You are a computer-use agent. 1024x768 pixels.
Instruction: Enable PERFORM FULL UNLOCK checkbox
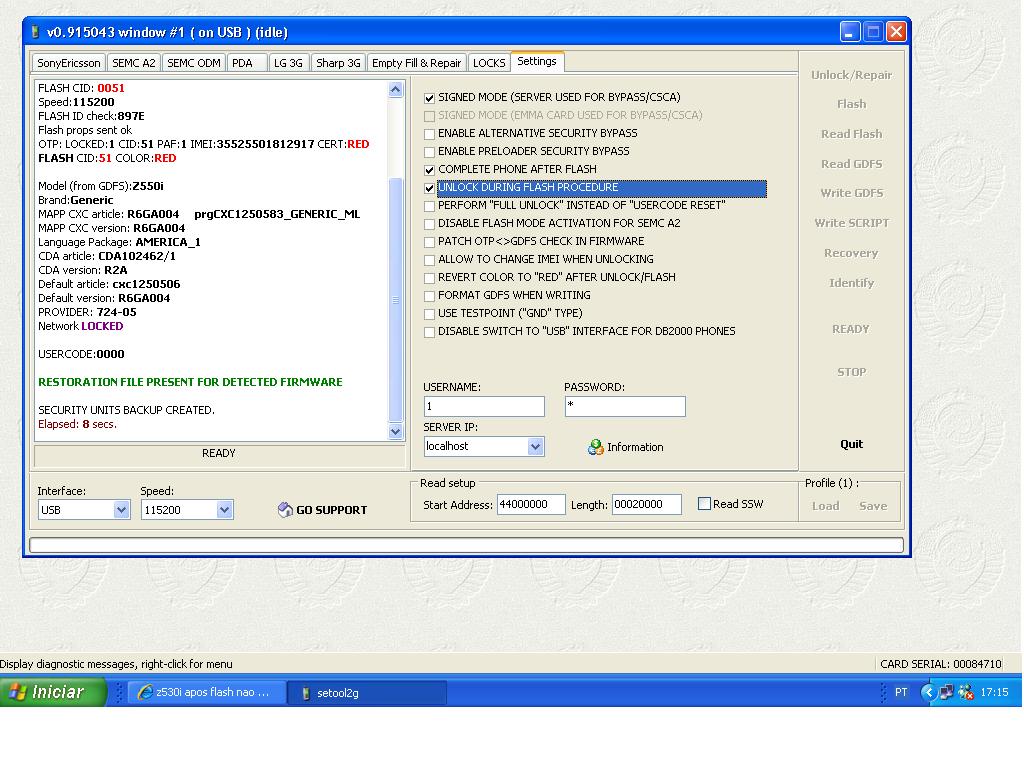click(x=429, y=206)
